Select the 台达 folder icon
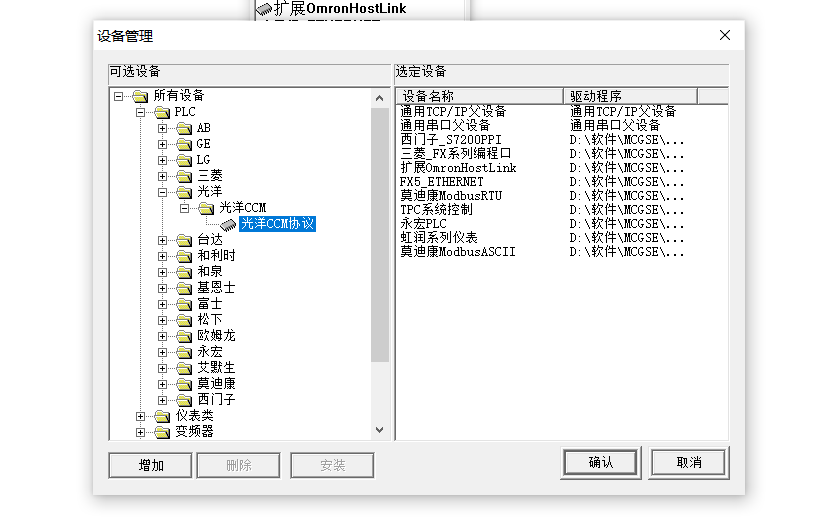This screenshot has height=530, width=832. (183, 240)
